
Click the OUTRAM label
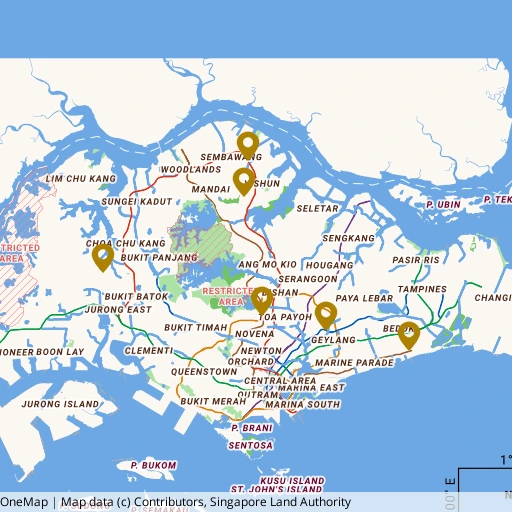tap(258, 395)
